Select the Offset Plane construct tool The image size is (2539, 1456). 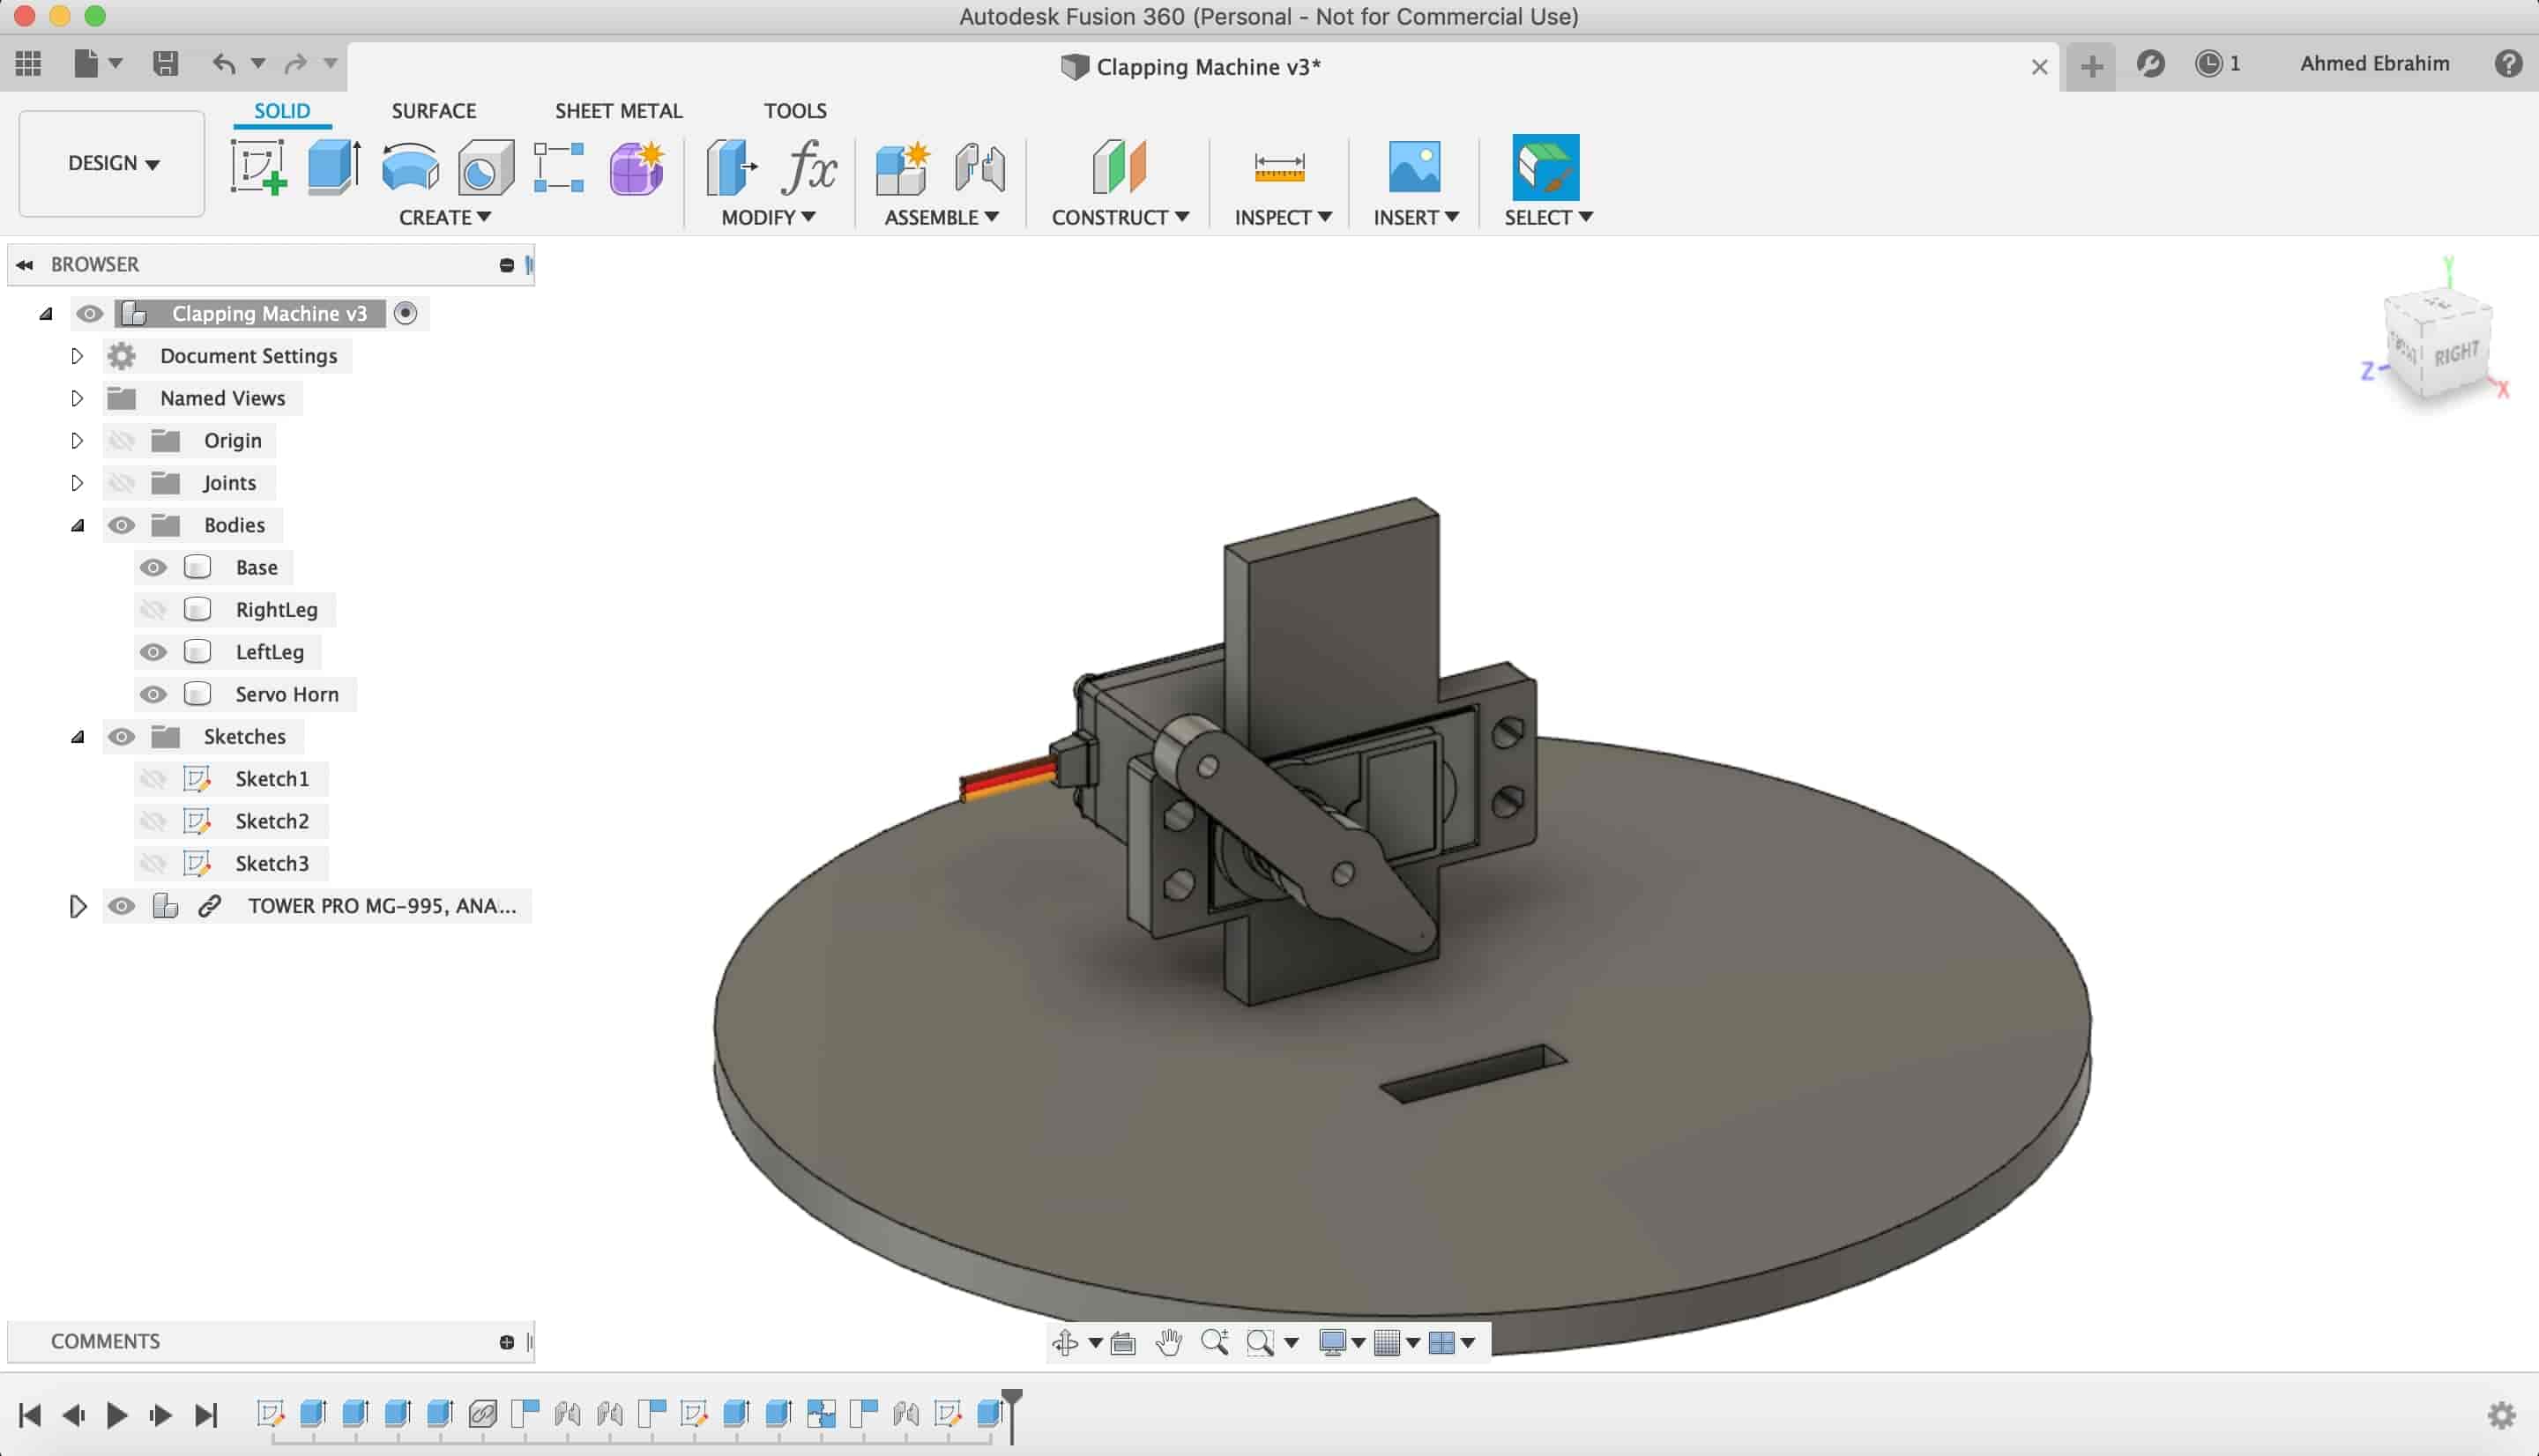point(1119,166)
